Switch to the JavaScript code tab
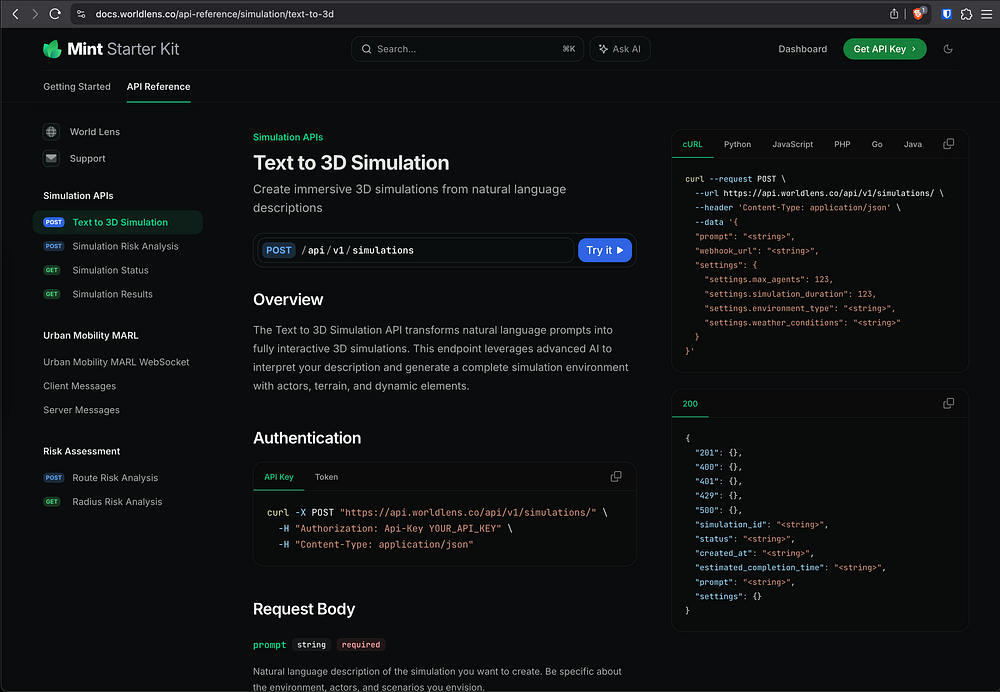 click(792, 144)
